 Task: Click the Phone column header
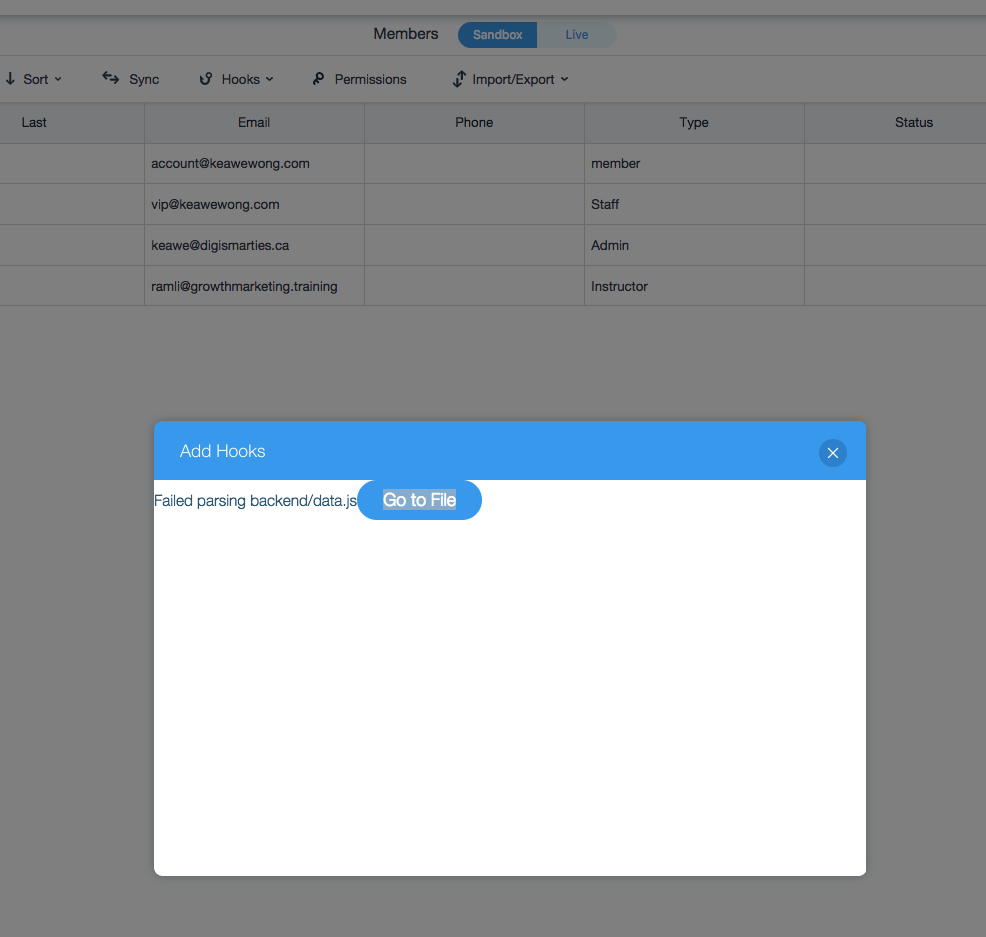click(474, 123)
